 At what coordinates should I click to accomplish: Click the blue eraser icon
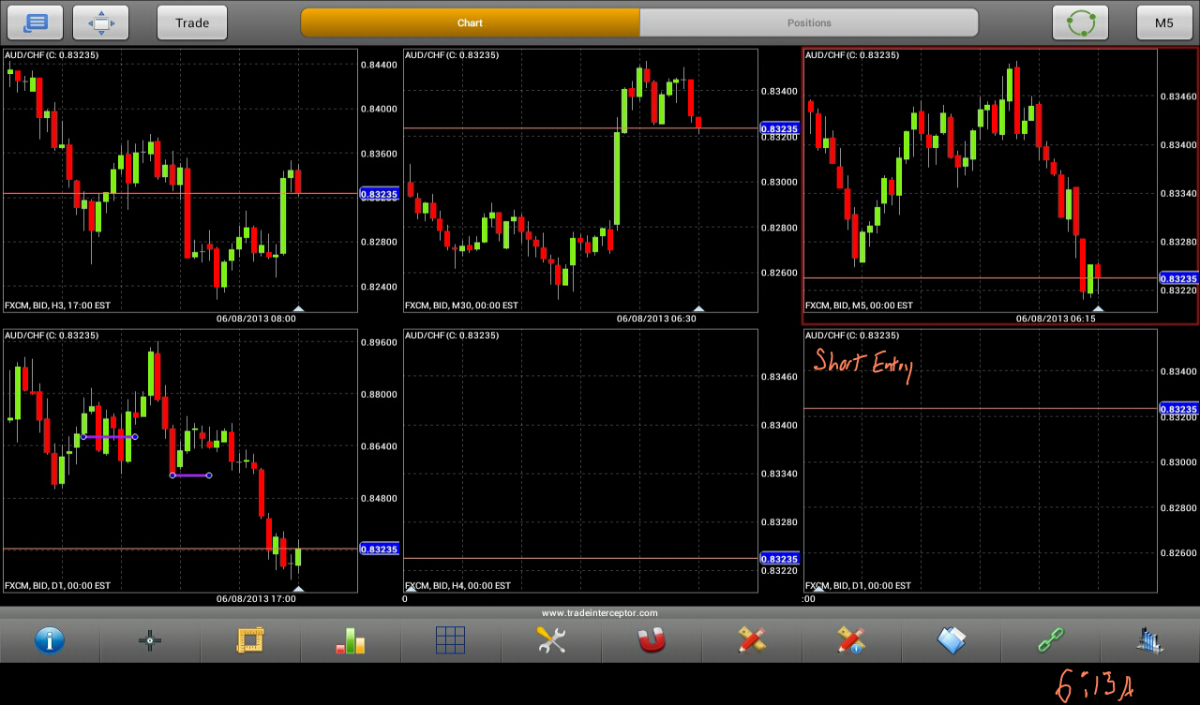point(951,640)
